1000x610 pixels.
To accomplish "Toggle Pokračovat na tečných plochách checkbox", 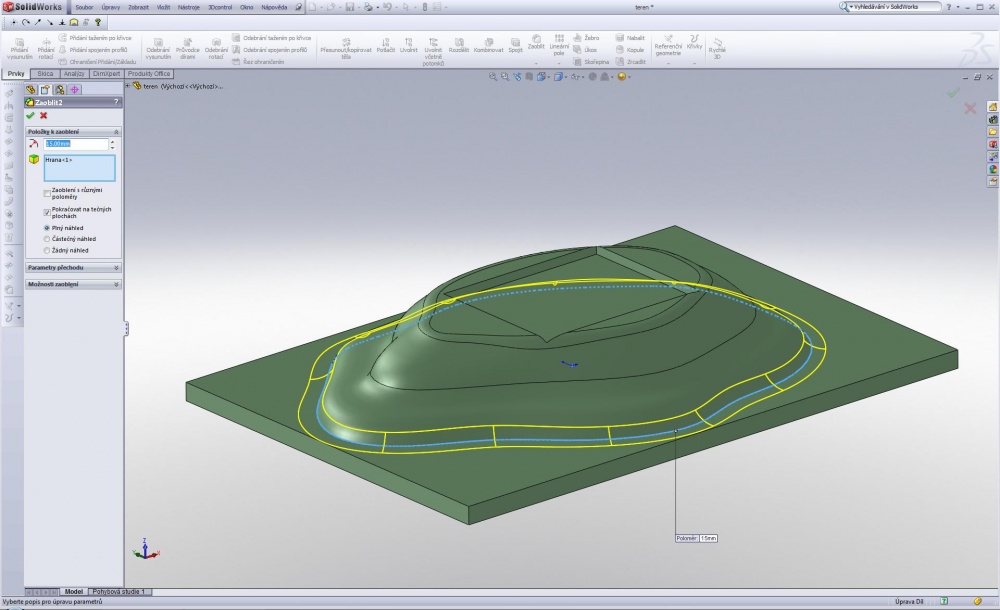I will pyautogui.click(x=47, y=212).
